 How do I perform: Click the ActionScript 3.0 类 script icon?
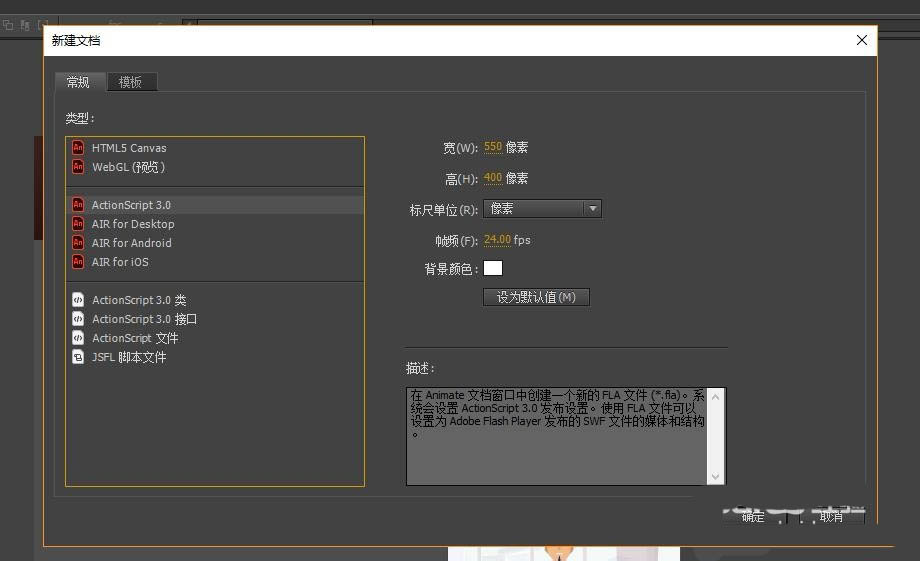(x=78, y=300)
